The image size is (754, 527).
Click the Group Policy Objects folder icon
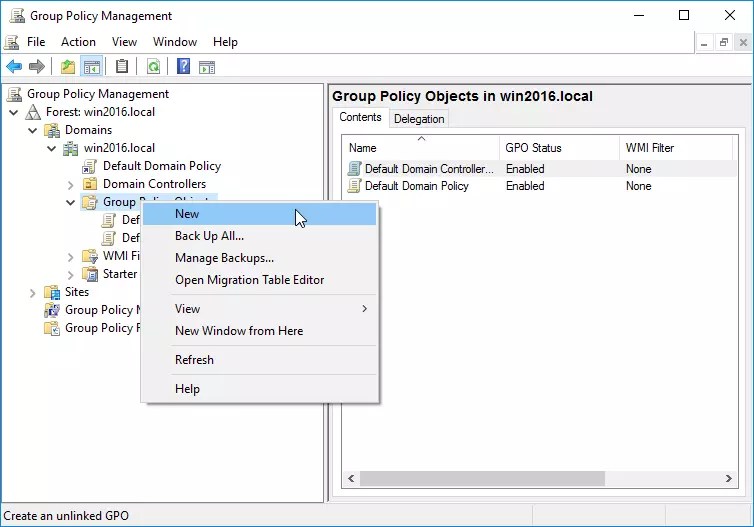pos(89,202)
